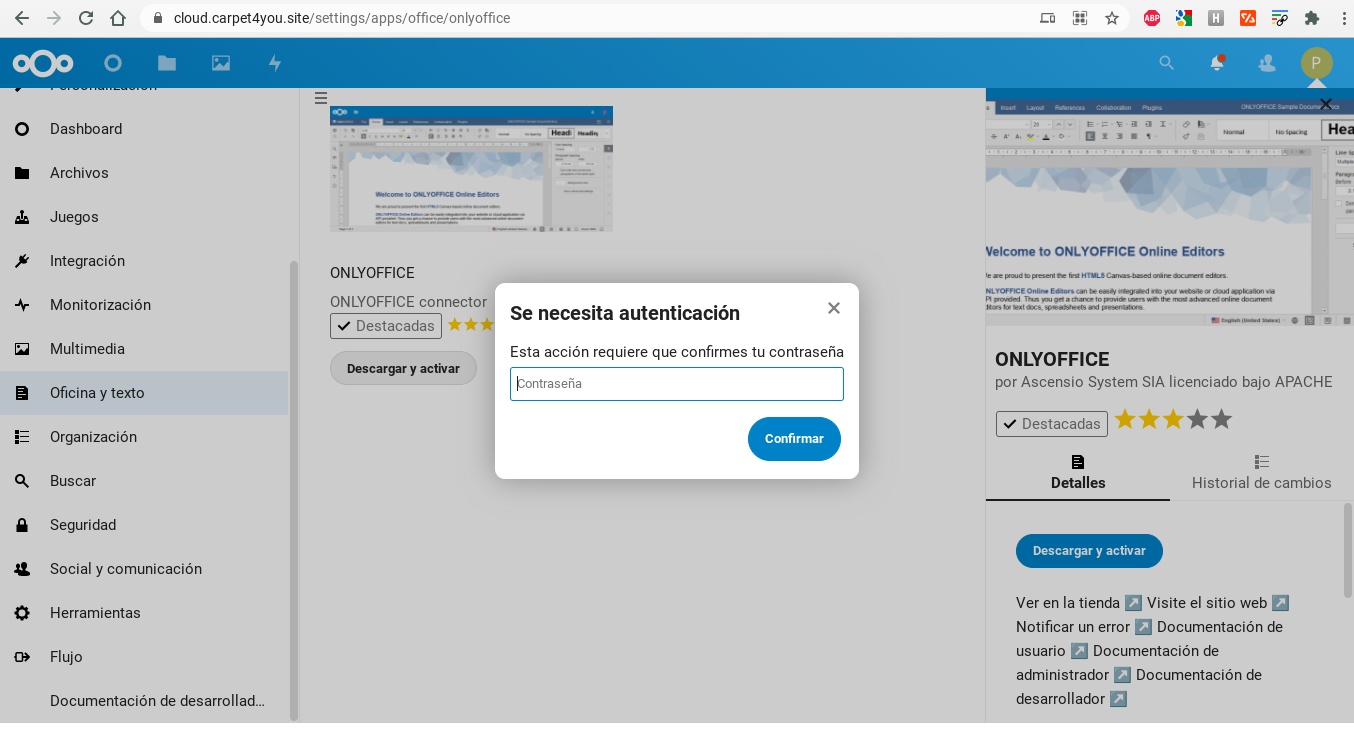Click Destacadas badge in details sidebar

click(1052, 424)
